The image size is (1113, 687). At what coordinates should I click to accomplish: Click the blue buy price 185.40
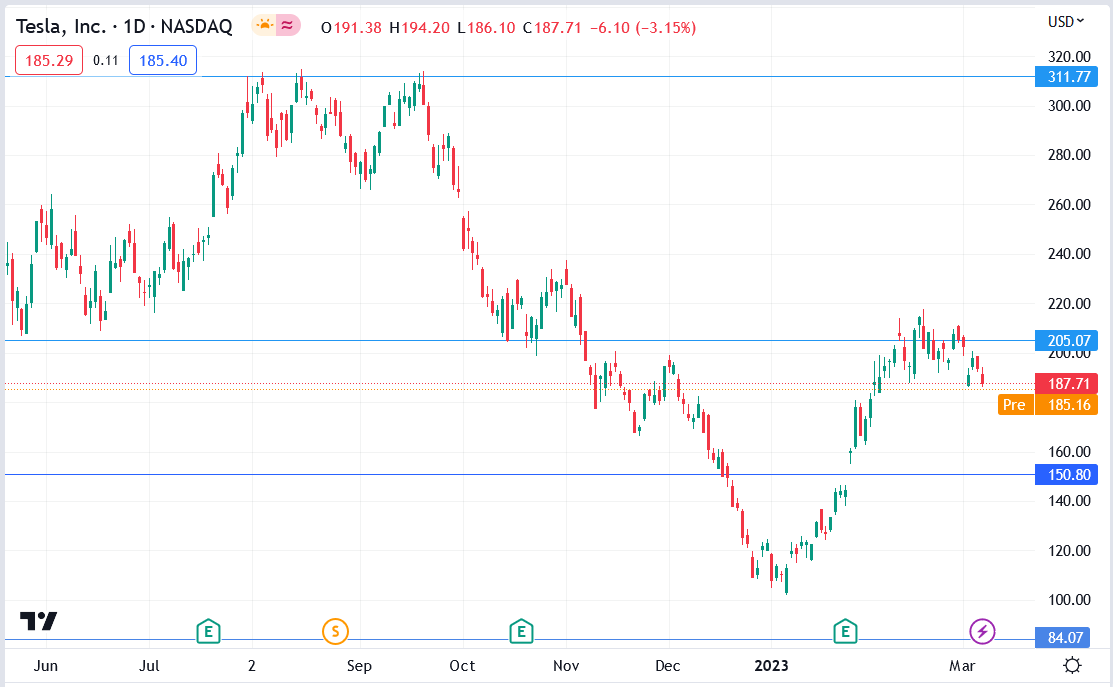tap(163, 60)
